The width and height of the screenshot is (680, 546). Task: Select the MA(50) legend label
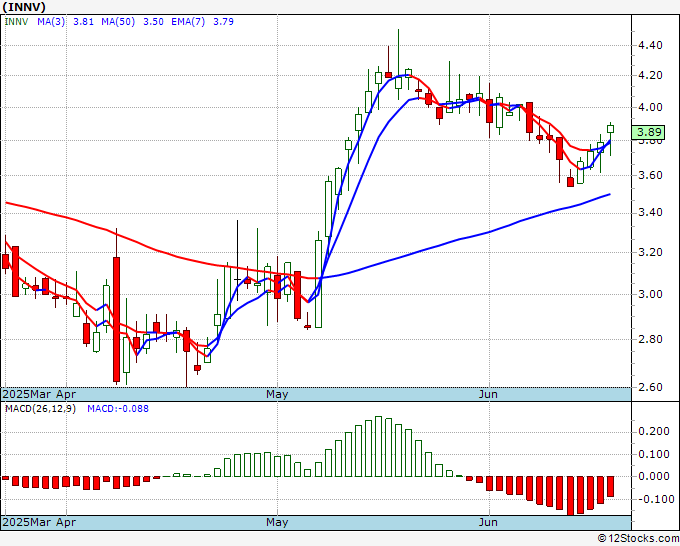pyautogui.click(x=118, y=22)
